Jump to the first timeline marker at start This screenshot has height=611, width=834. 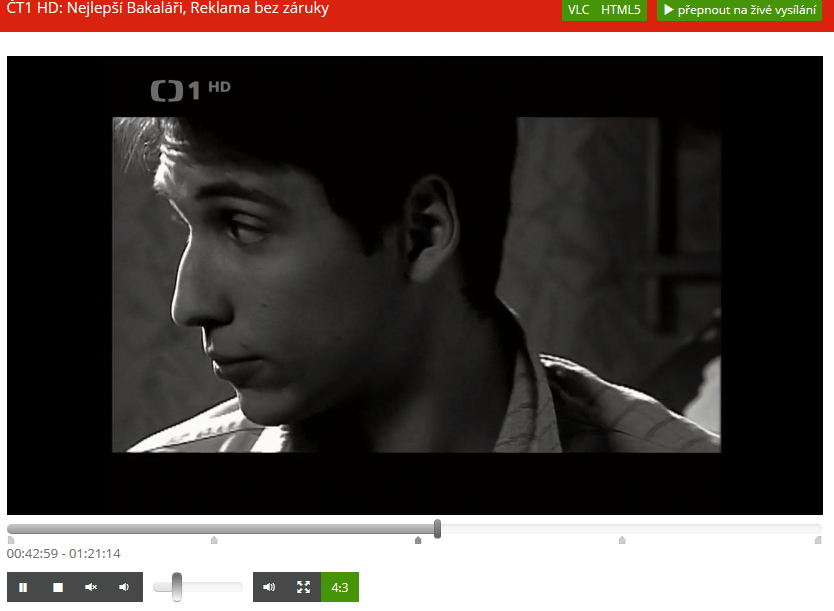11,540
